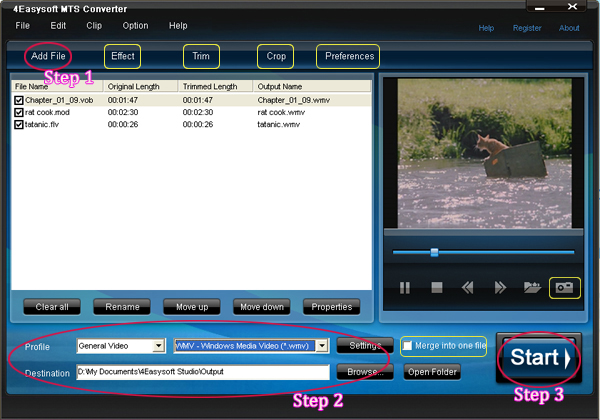The height and width of the screenshot is (420, 600).
Task: Click the Move up button
Action: pyautogui.click(x=192, y=307)
